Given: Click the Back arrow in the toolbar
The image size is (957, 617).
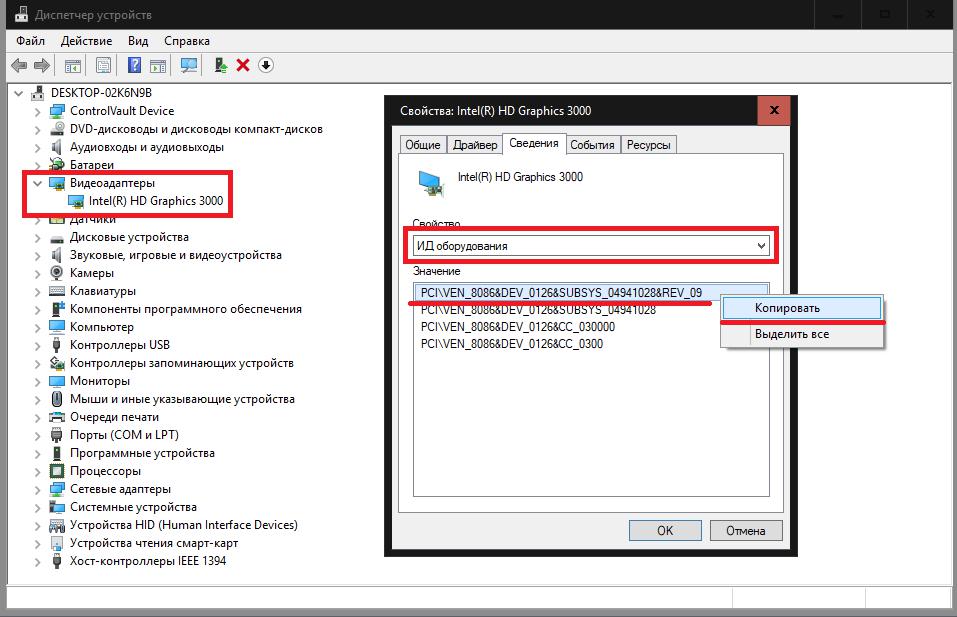Looking at the screenshot, I should 20,65.
